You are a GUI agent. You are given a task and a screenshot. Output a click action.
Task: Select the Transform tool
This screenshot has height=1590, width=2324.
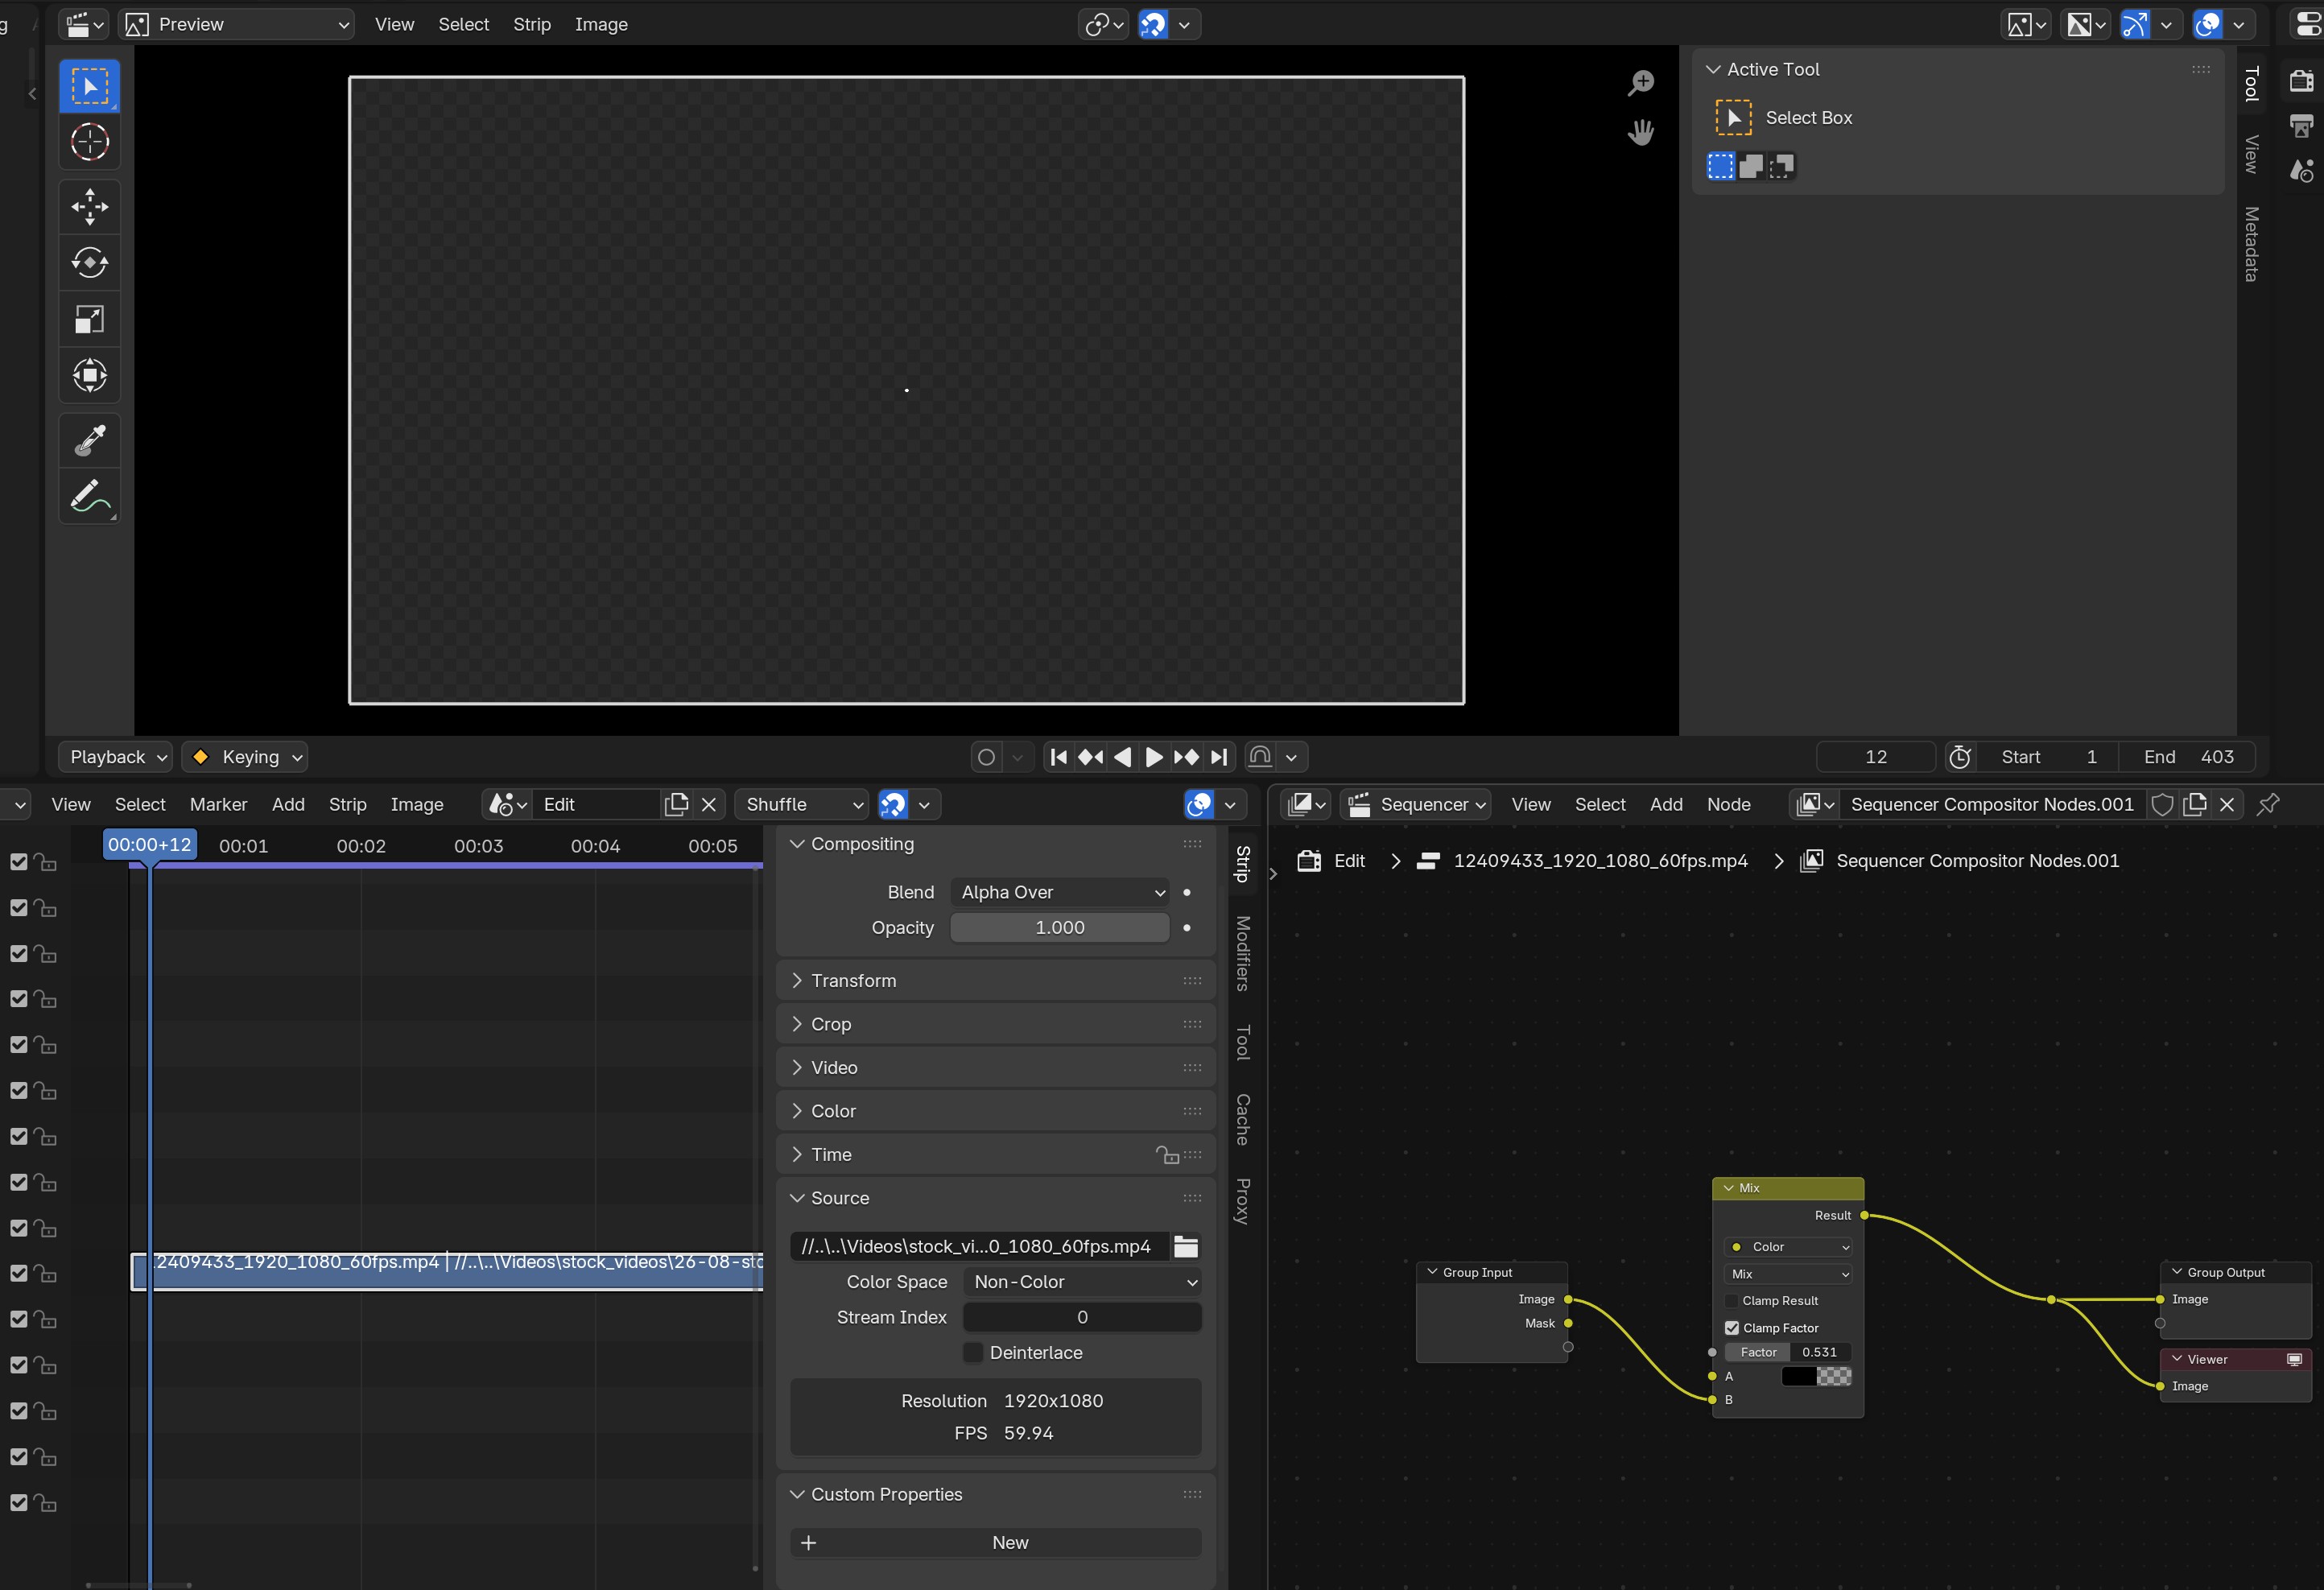(90, 376)
